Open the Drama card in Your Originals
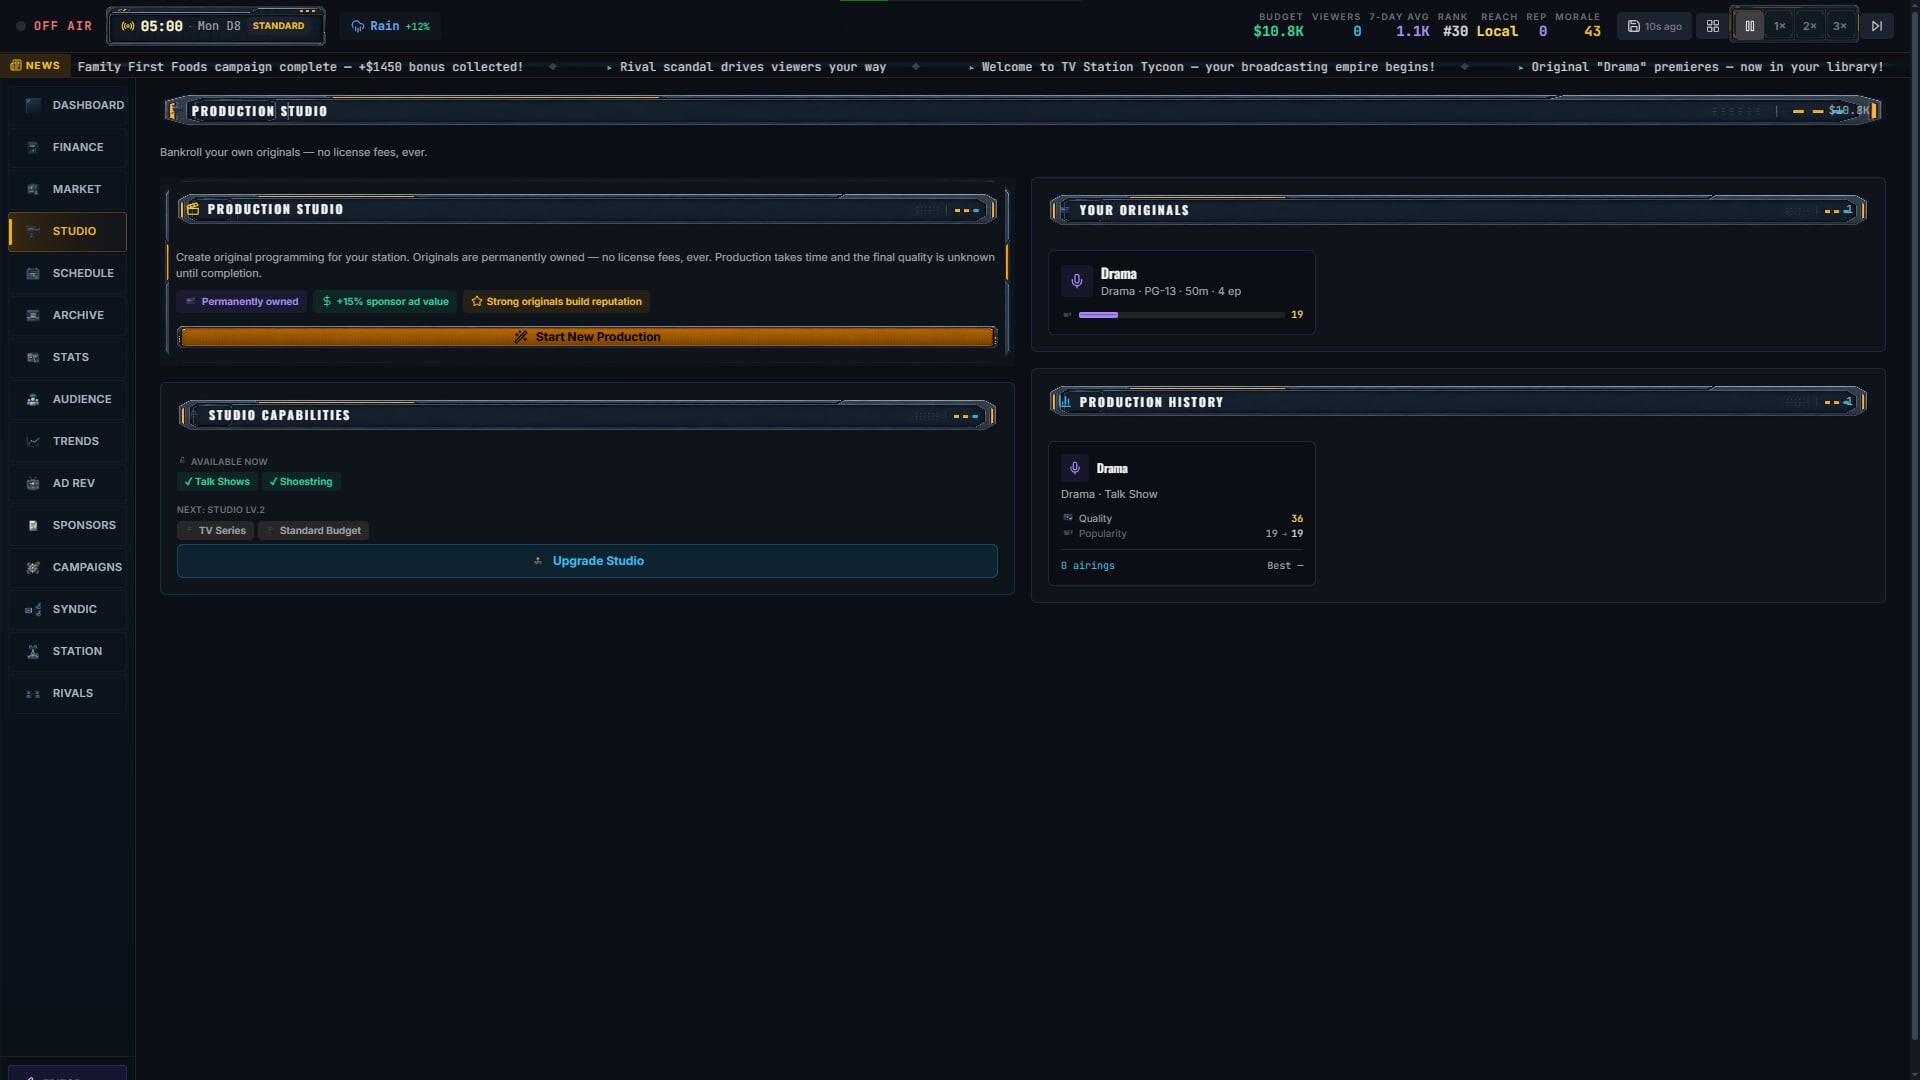Viewport: 1920px width, 1080px height. click(1181, 292)
